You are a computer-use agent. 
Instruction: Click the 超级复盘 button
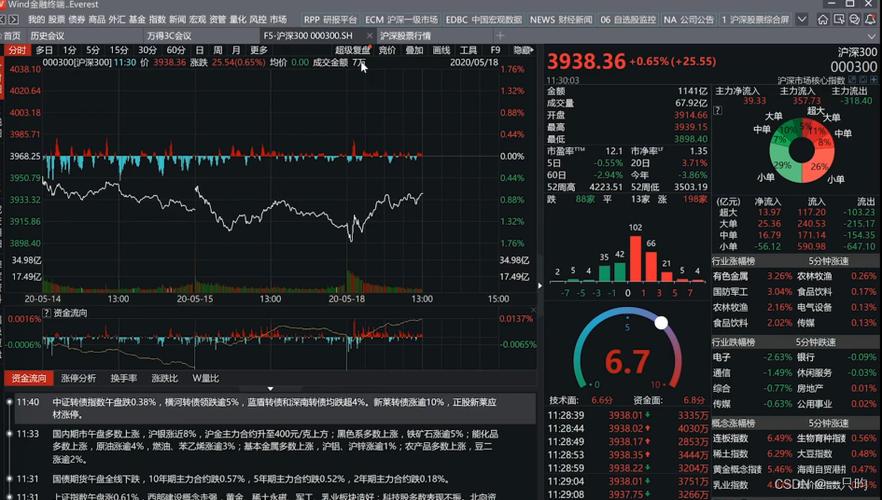pos(353,50)
